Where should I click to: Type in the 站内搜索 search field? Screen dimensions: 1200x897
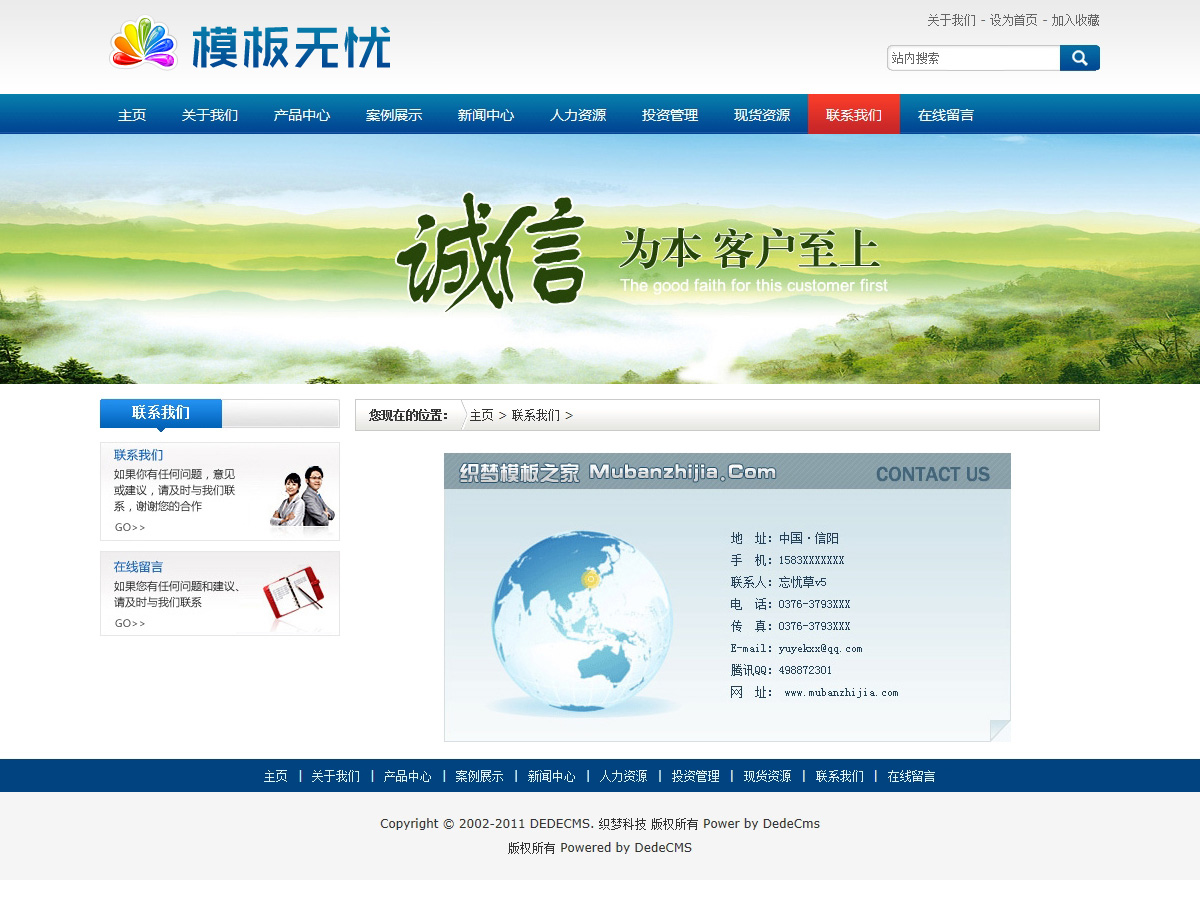(x=972, y=58)
